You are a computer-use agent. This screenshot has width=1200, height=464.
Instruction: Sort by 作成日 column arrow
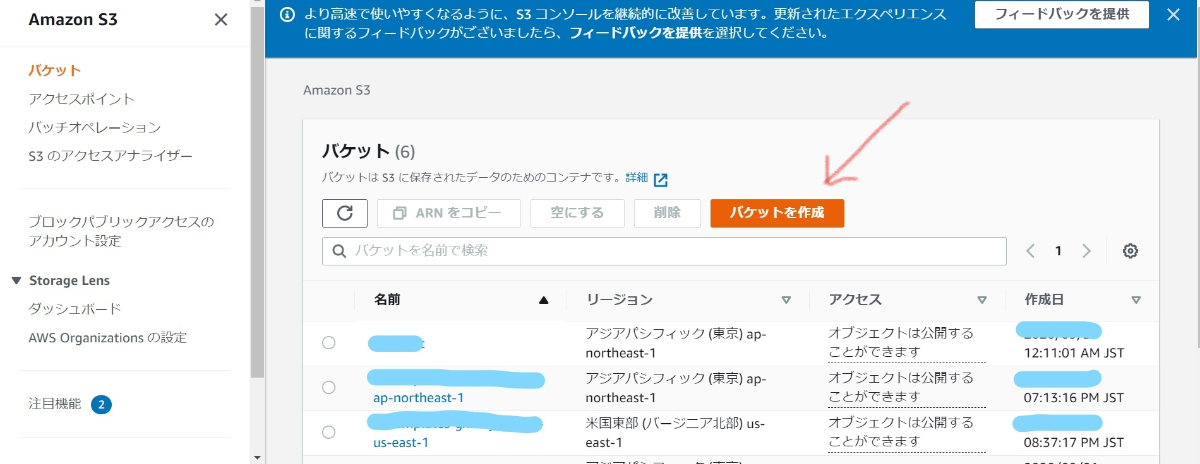tap(1136, 300)
